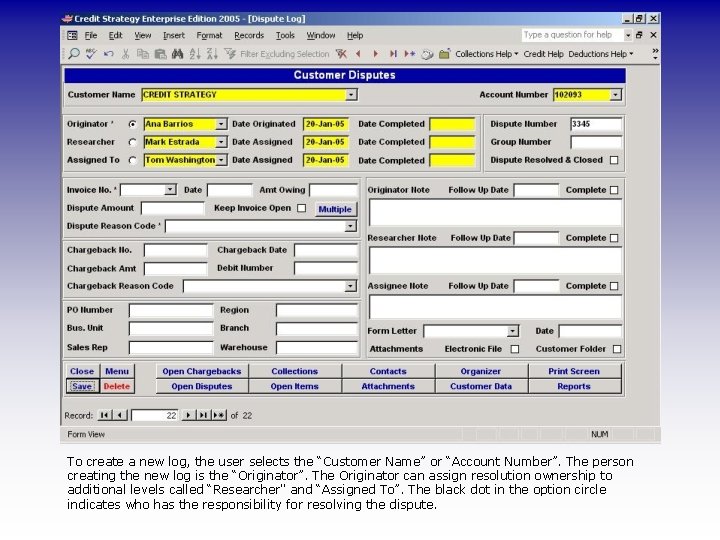Click the toolbar options double-chevron
Image resolution: width=720 pixels, height=540 pixels.
[x=655, y=54]
